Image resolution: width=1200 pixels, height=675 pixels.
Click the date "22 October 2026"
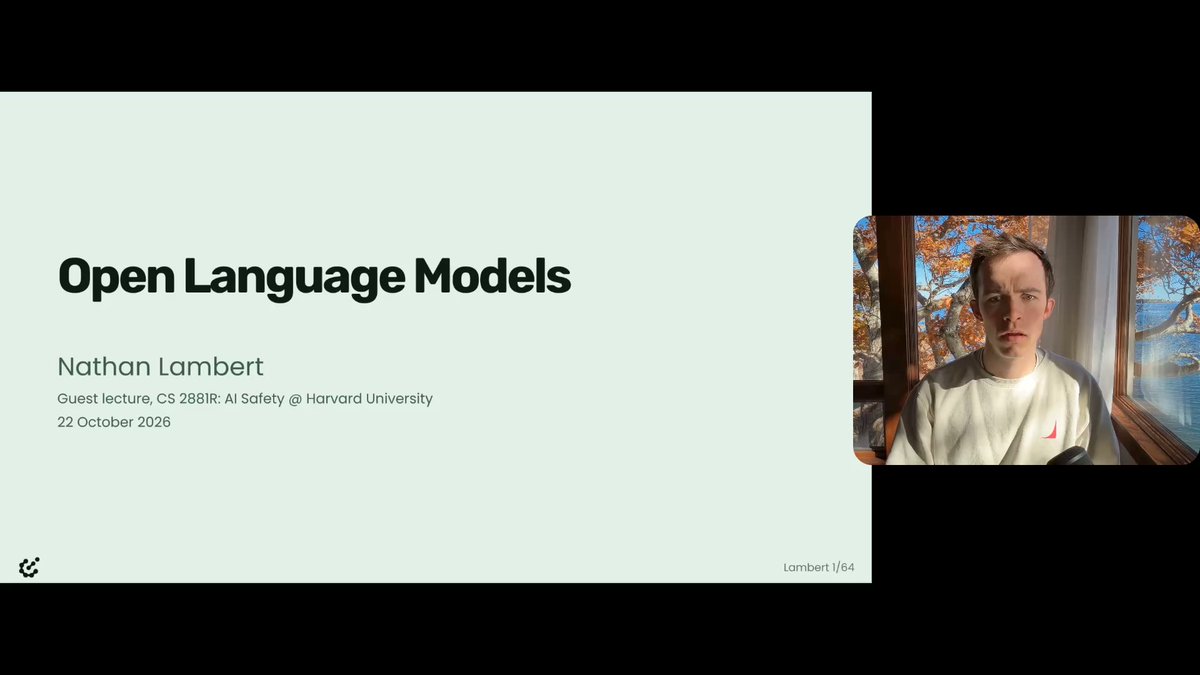(114, 422)
